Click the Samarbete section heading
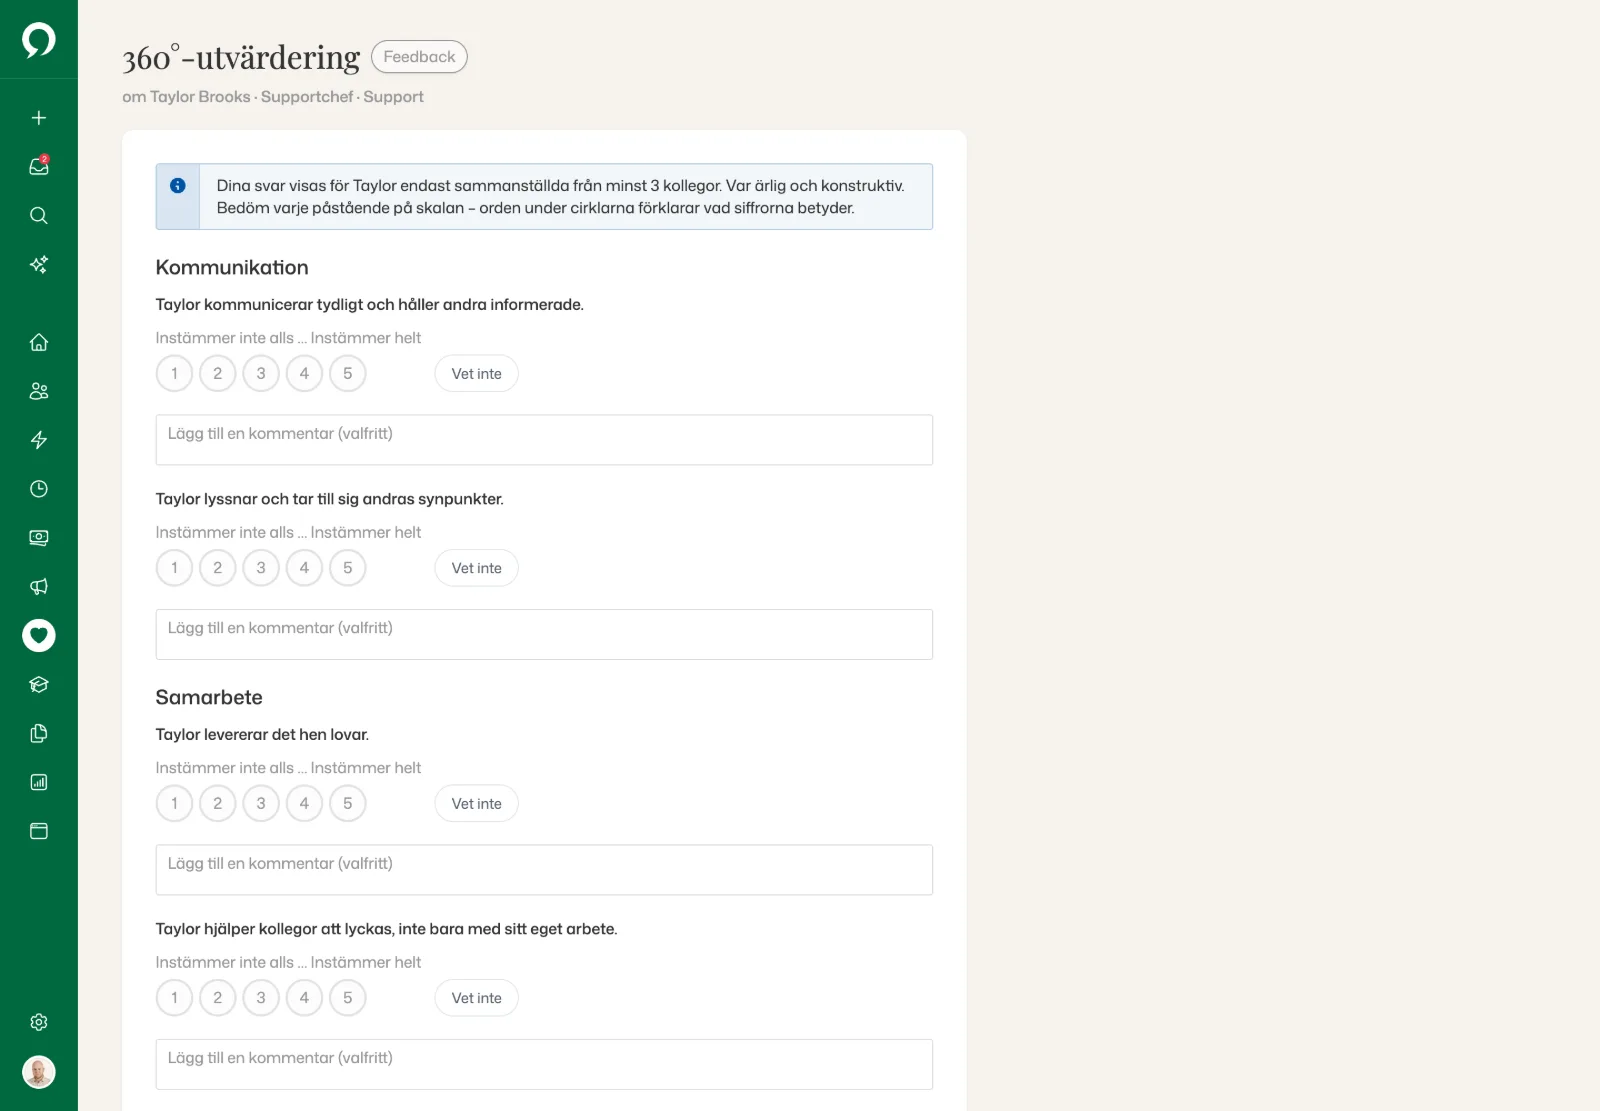Screen dimensions: 1600x1111 pyautogui.click(x=209, y=697)
